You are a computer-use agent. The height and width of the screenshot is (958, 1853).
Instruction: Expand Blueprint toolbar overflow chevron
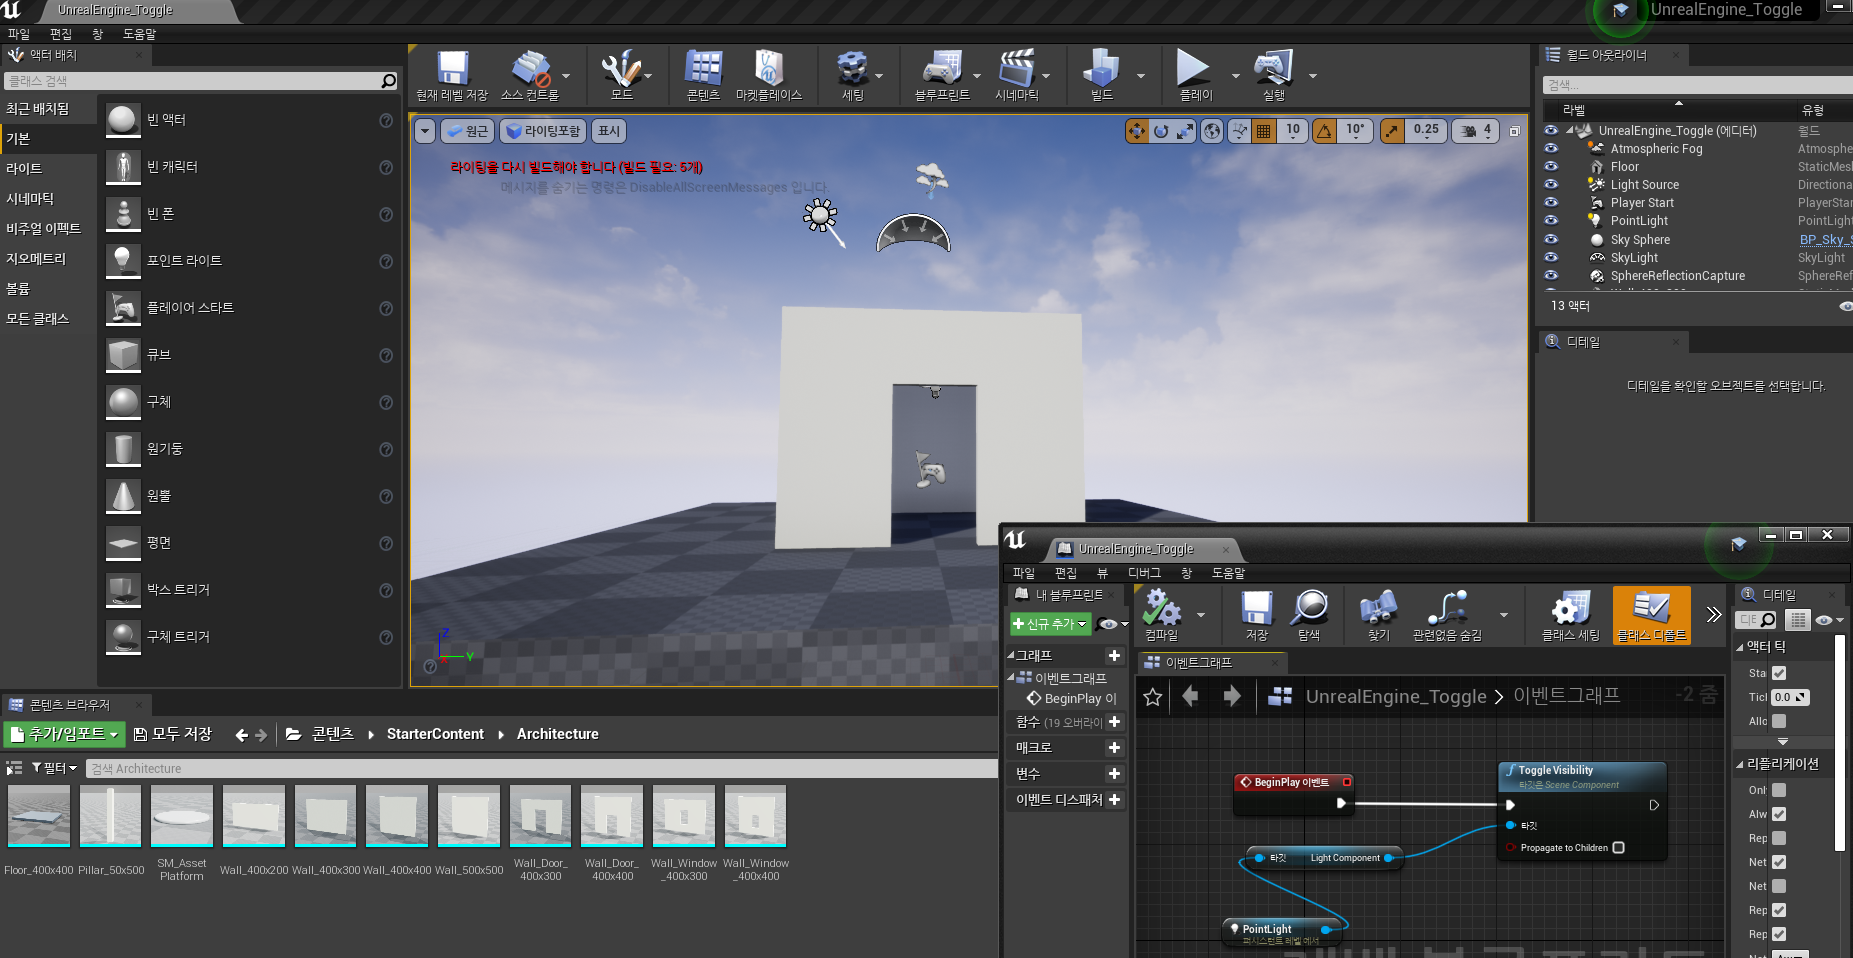(x=1713, y=614)
